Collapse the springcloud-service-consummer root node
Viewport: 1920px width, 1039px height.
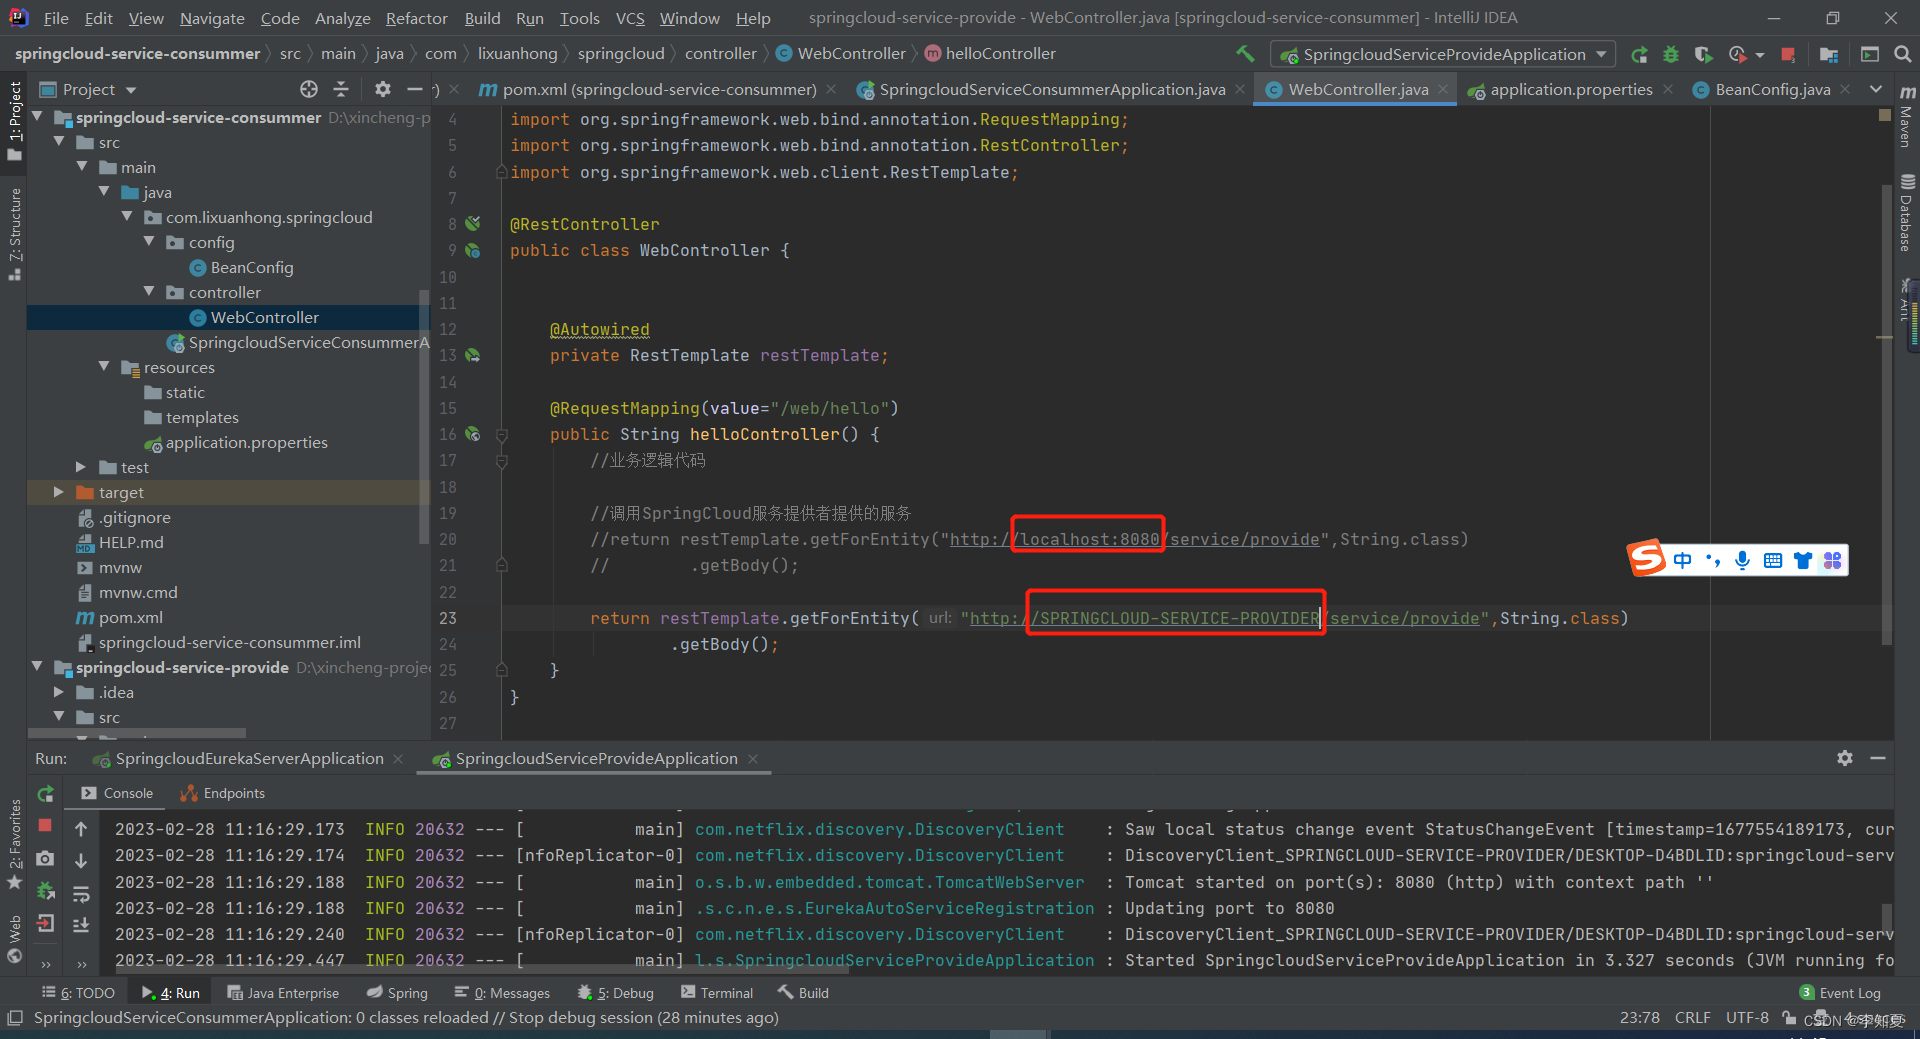coord(38,117)
